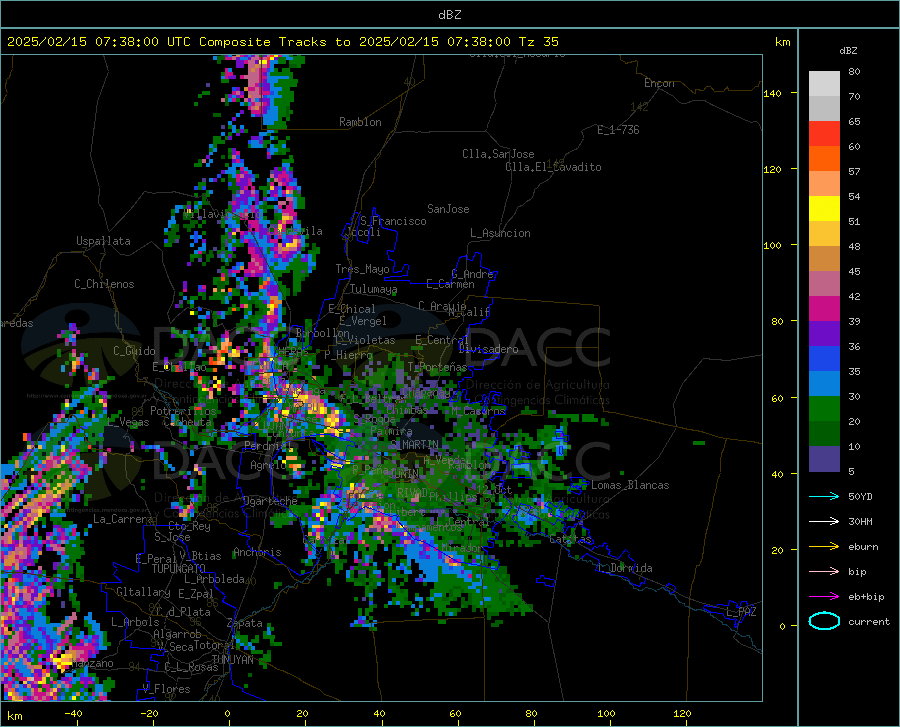Click the white 30HM arrow in the legend

824,522
